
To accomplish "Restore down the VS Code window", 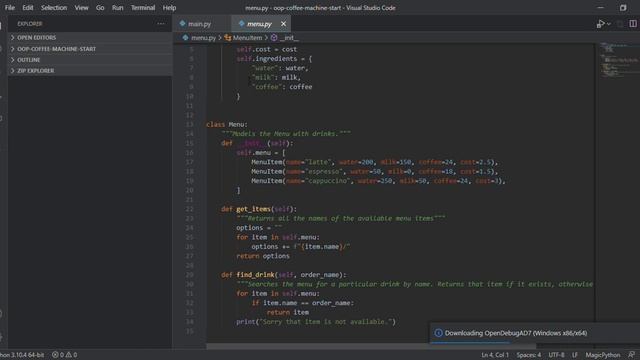I will tap(623, 8).
